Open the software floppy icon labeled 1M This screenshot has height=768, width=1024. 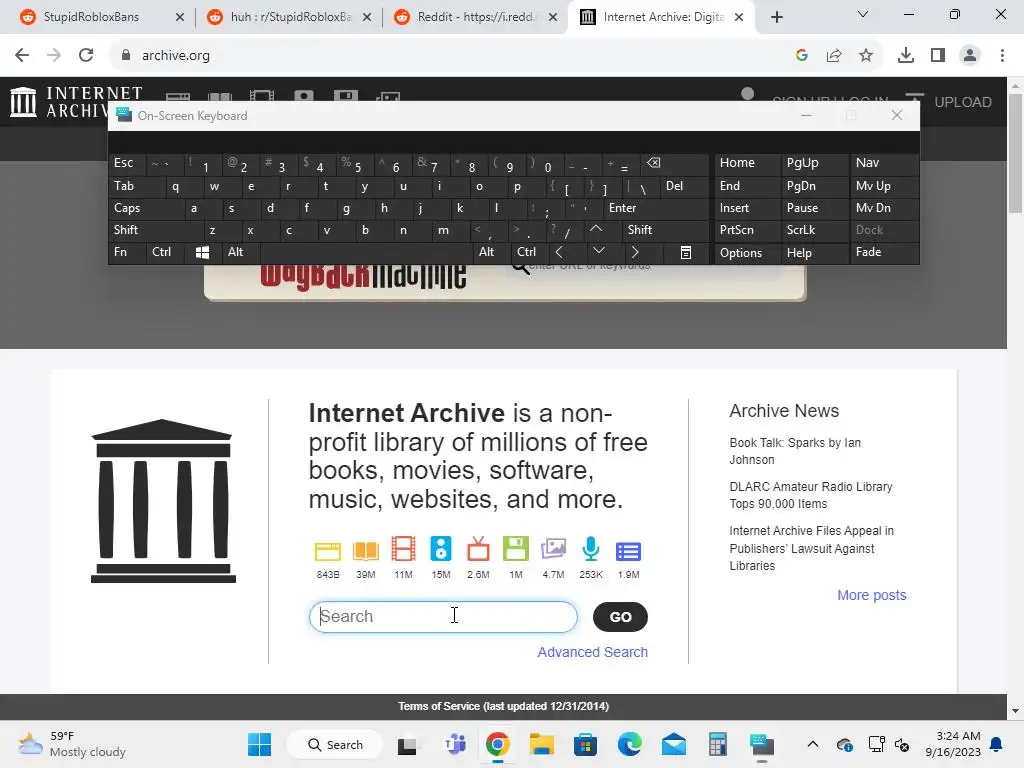click(516, 549)
